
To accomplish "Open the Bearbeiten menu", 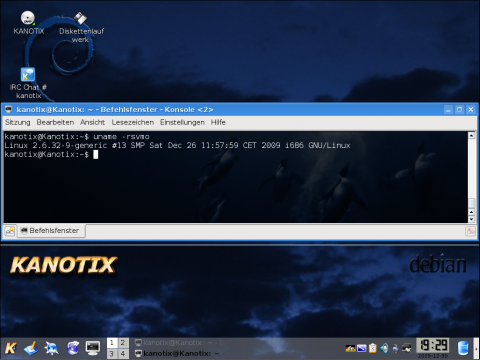I will coord(55,122).
